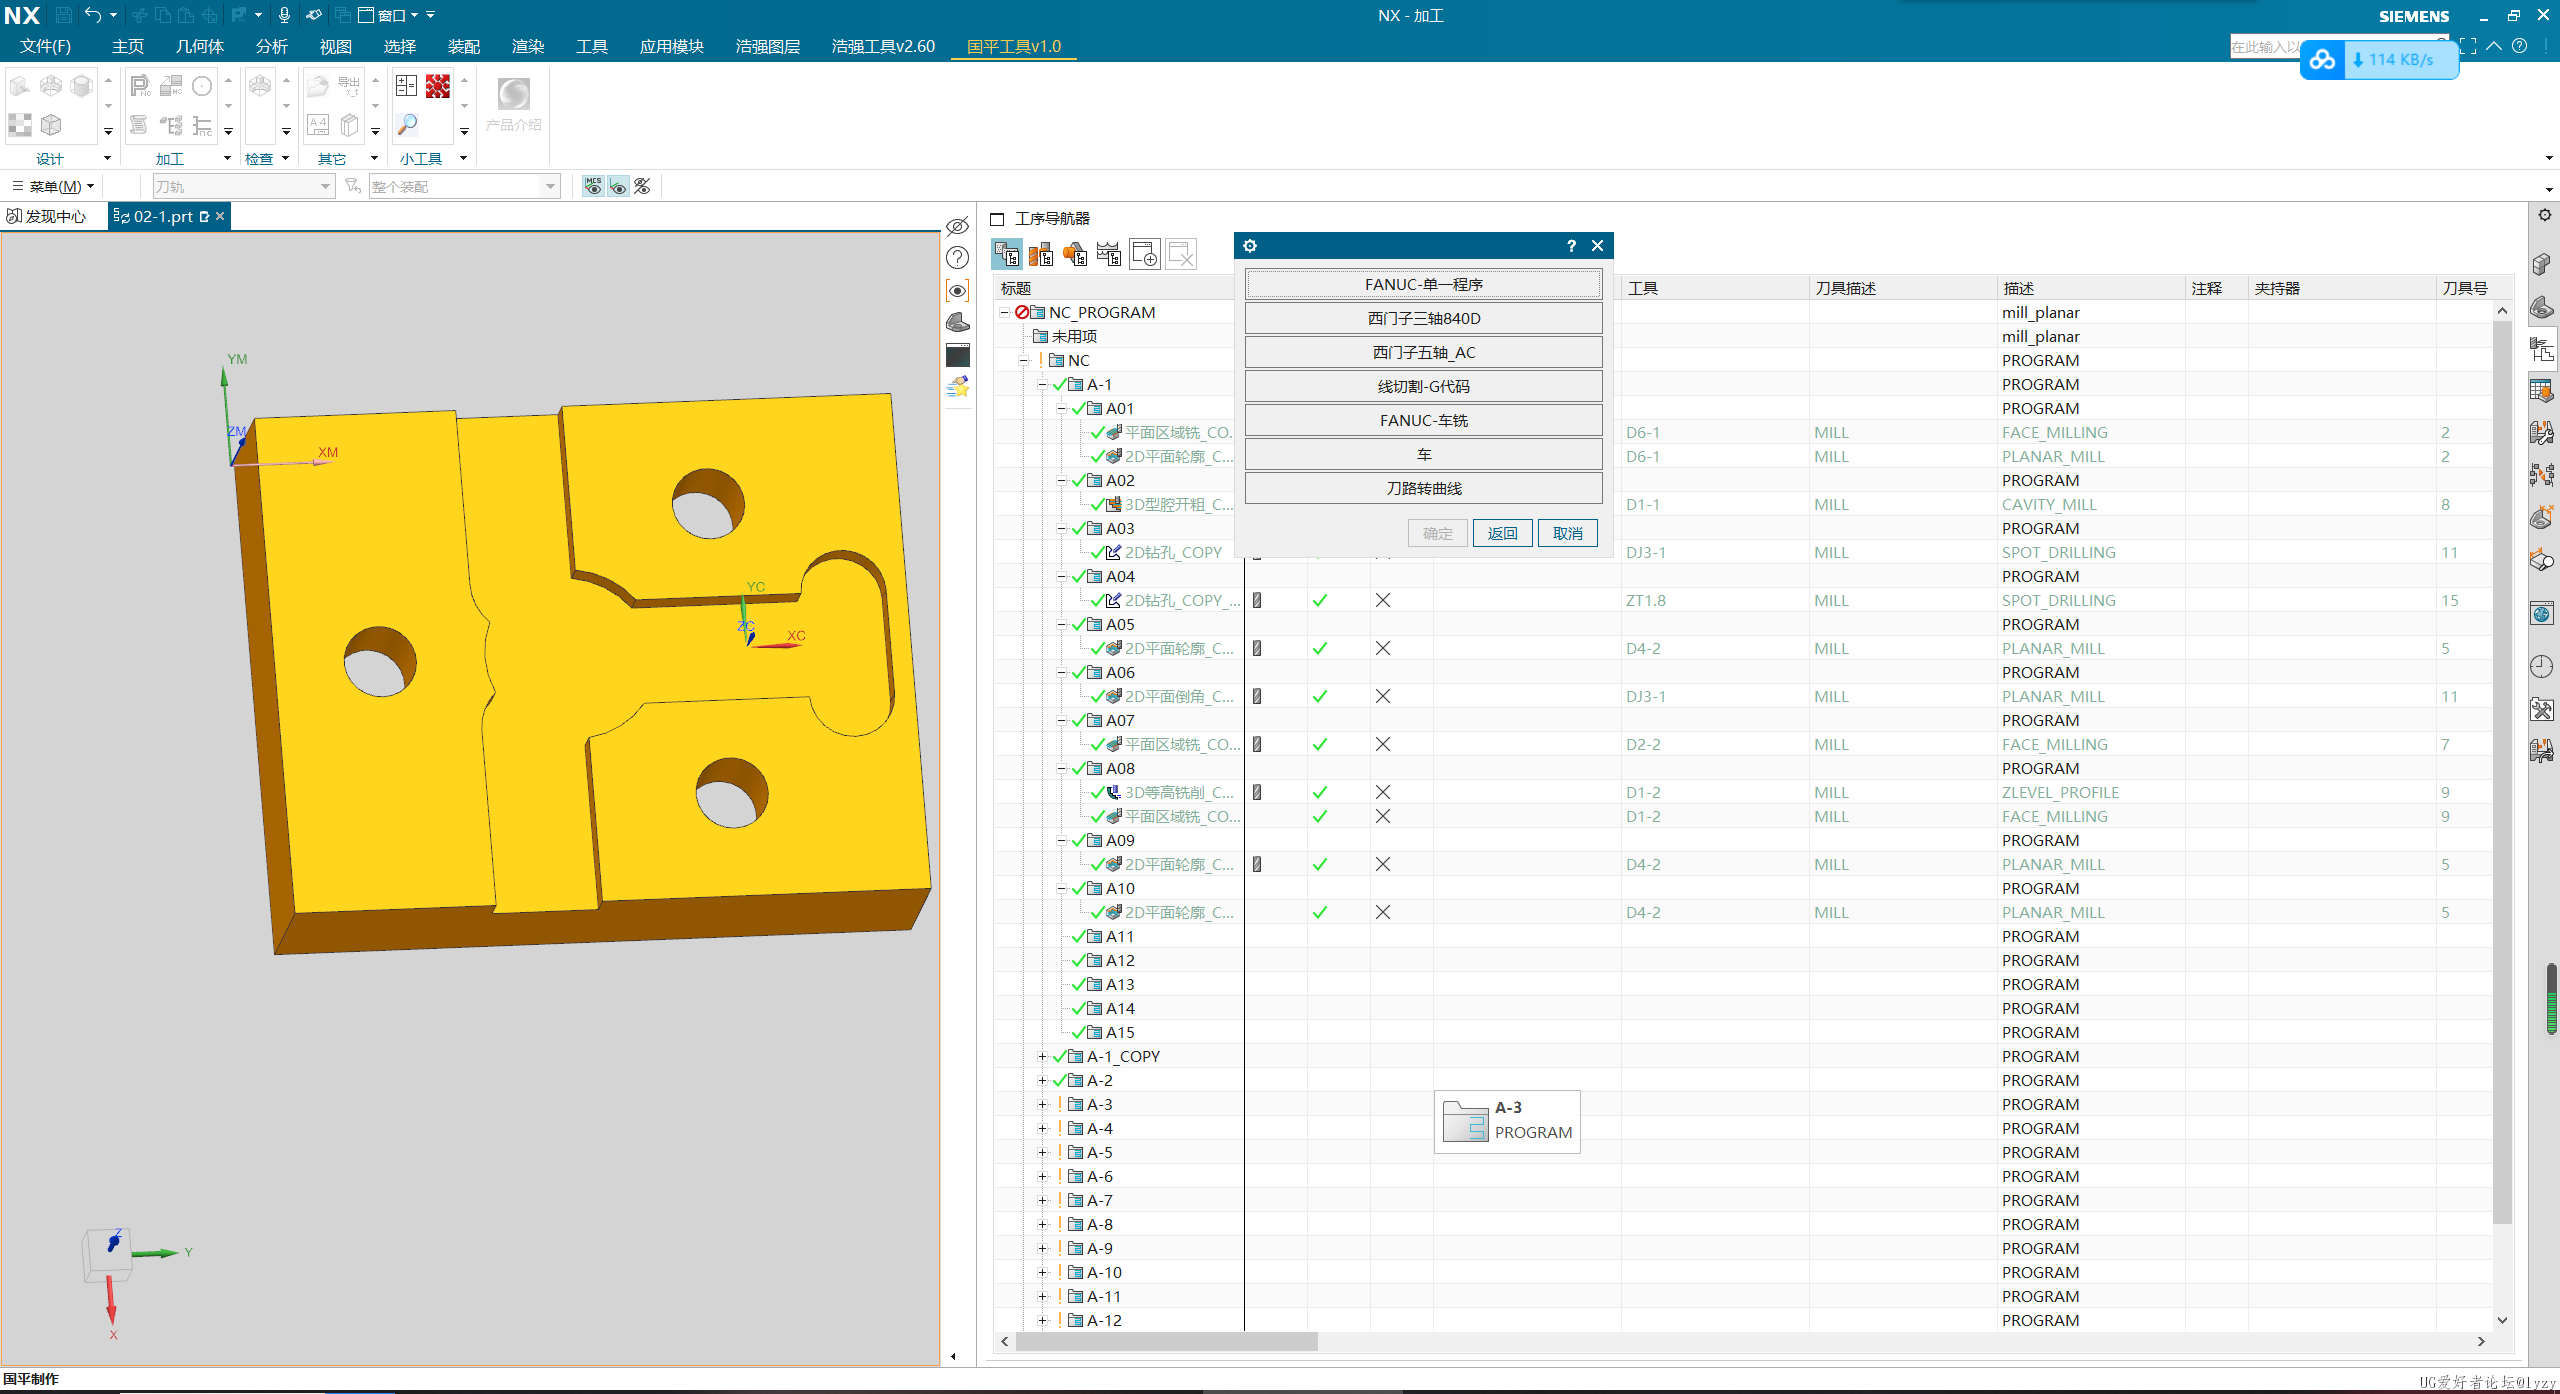2560x1394 pixels.
Task: Click the resource bar settings gear
Action: coord(2545,216)
